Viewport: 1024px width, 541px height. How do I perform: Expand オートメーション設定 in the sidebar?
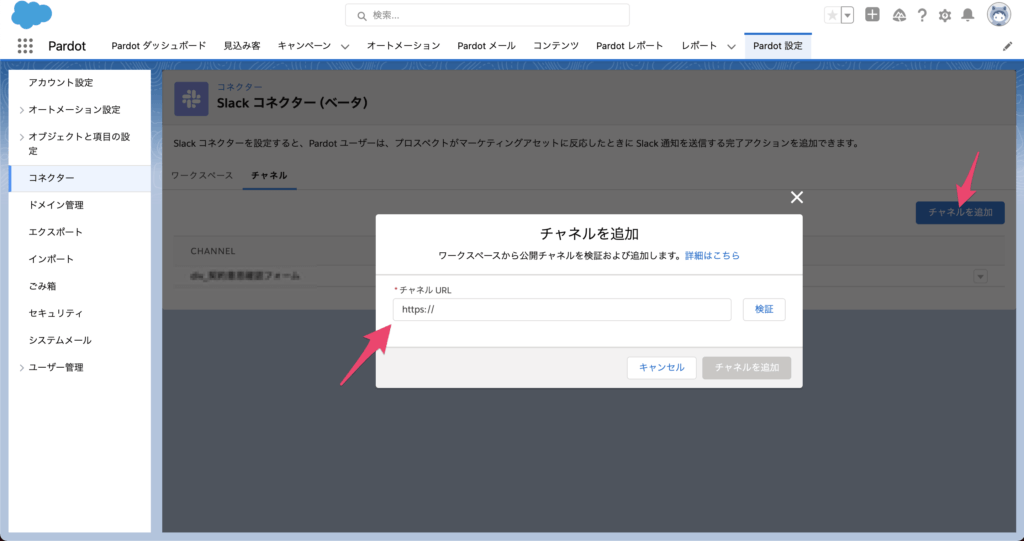click(22, 110)
